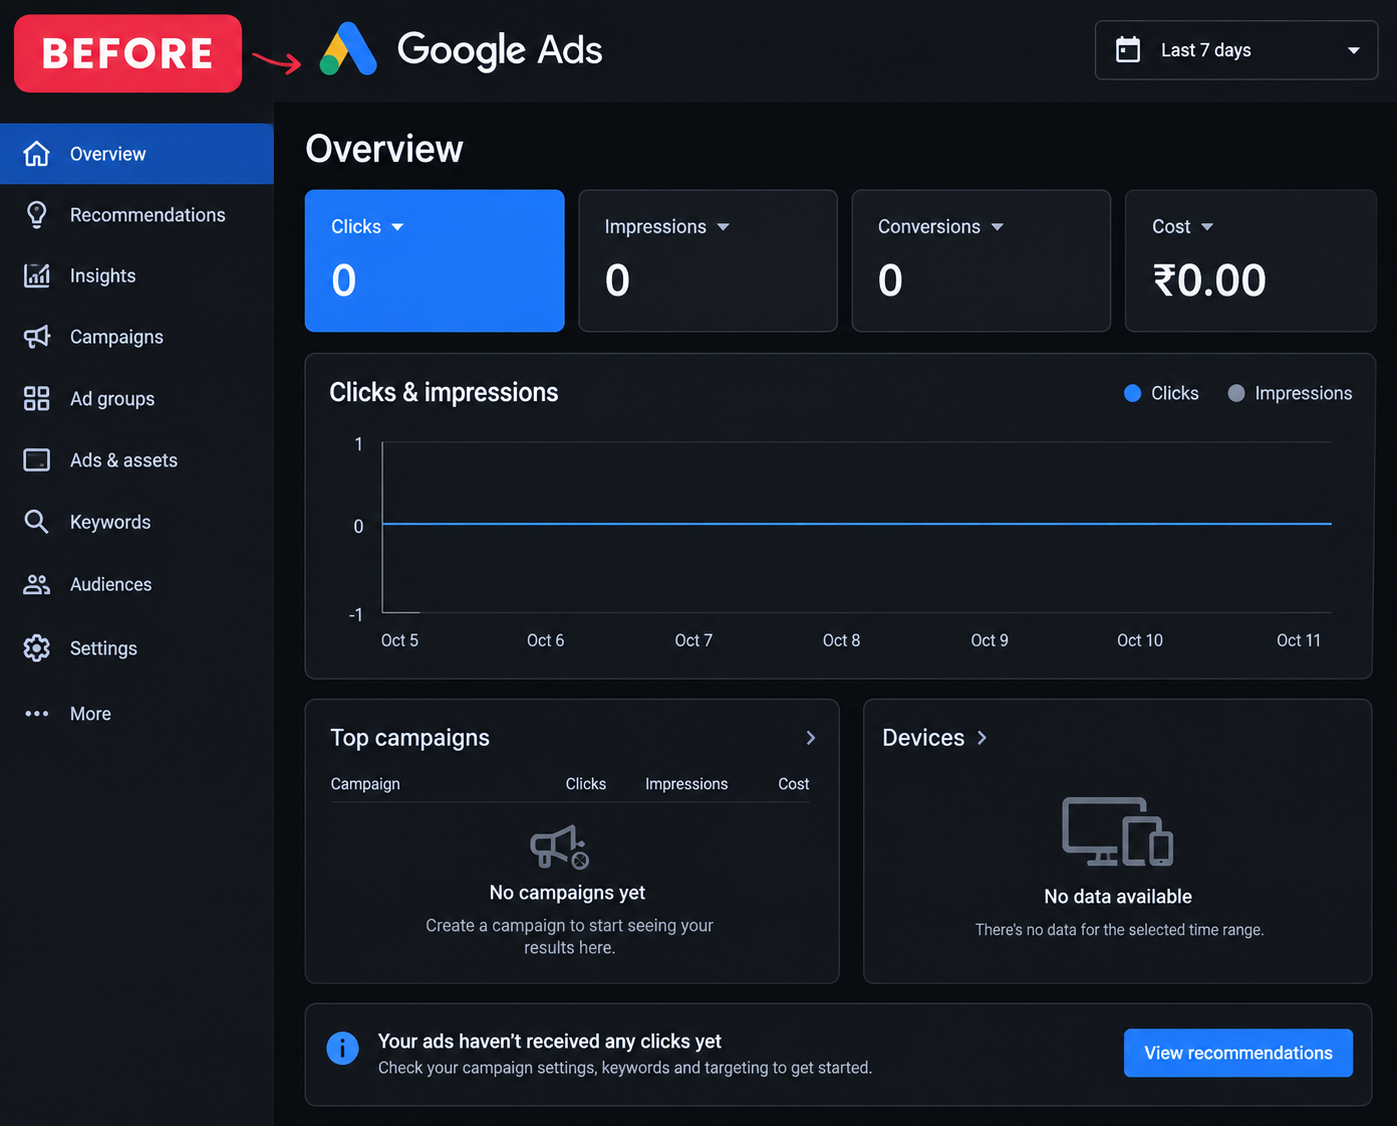1397x1126 pixels.
Task: Open Audiences from the sidebar
Action: pyautogui.click(x=137, y=584)
